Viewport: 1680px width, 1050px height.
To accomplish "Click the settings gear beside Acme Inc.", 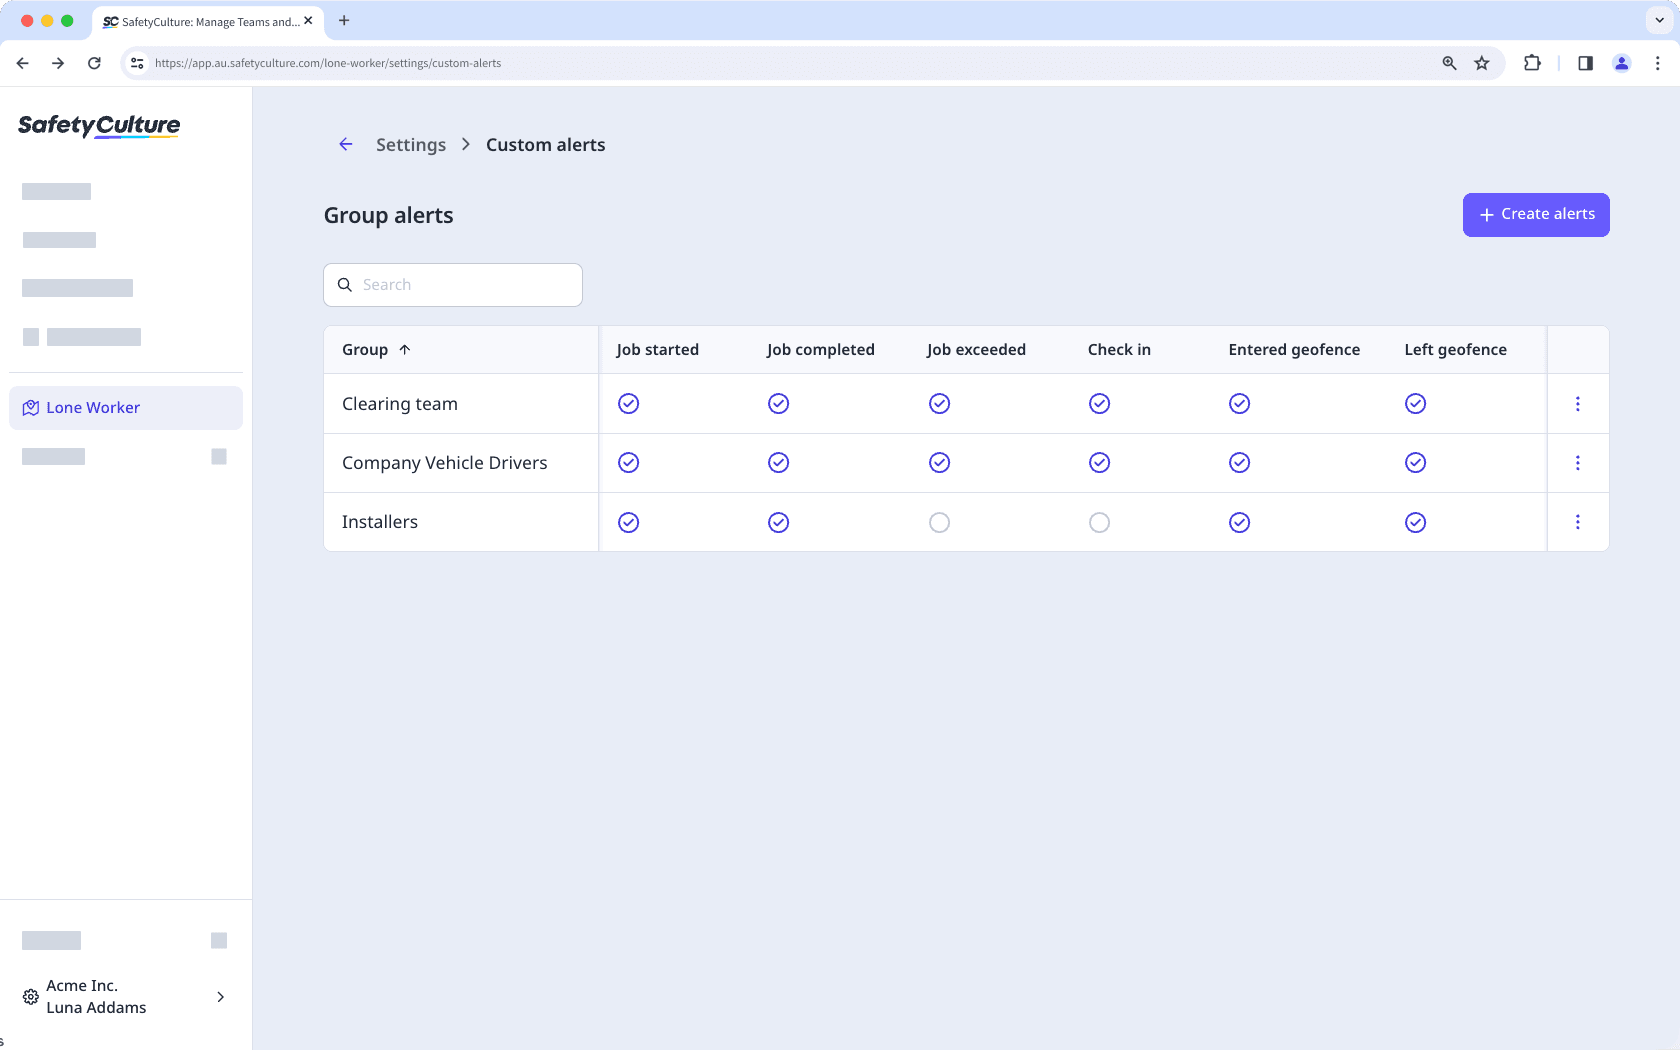I will (29, 996).
